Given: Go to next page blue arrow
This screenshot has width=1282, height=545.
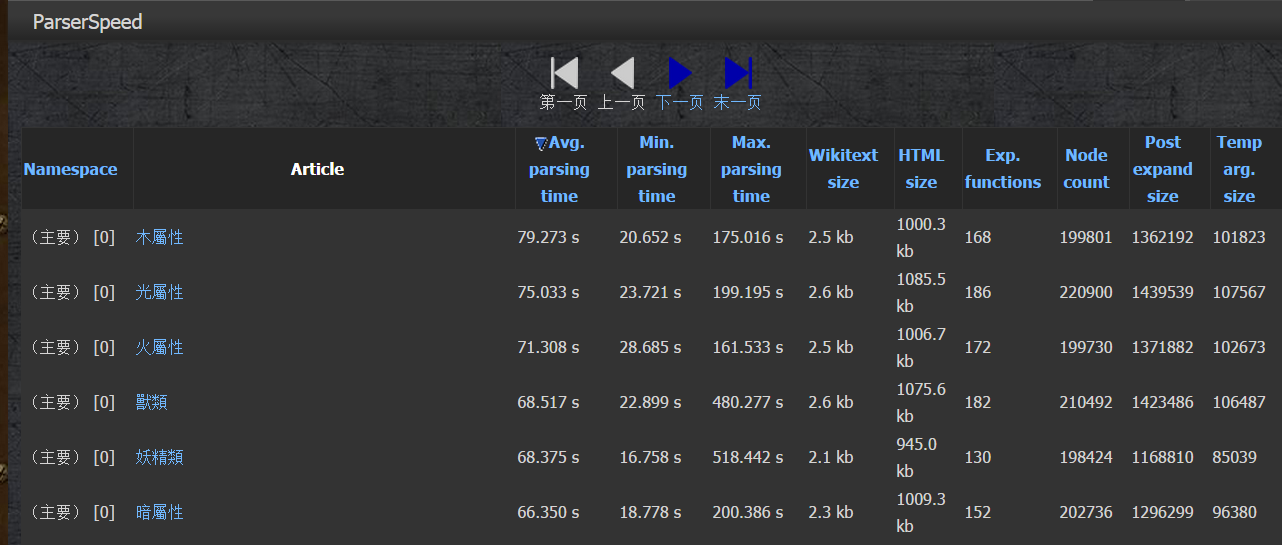Looking at the screenshot, I should (x=680, y=73).
